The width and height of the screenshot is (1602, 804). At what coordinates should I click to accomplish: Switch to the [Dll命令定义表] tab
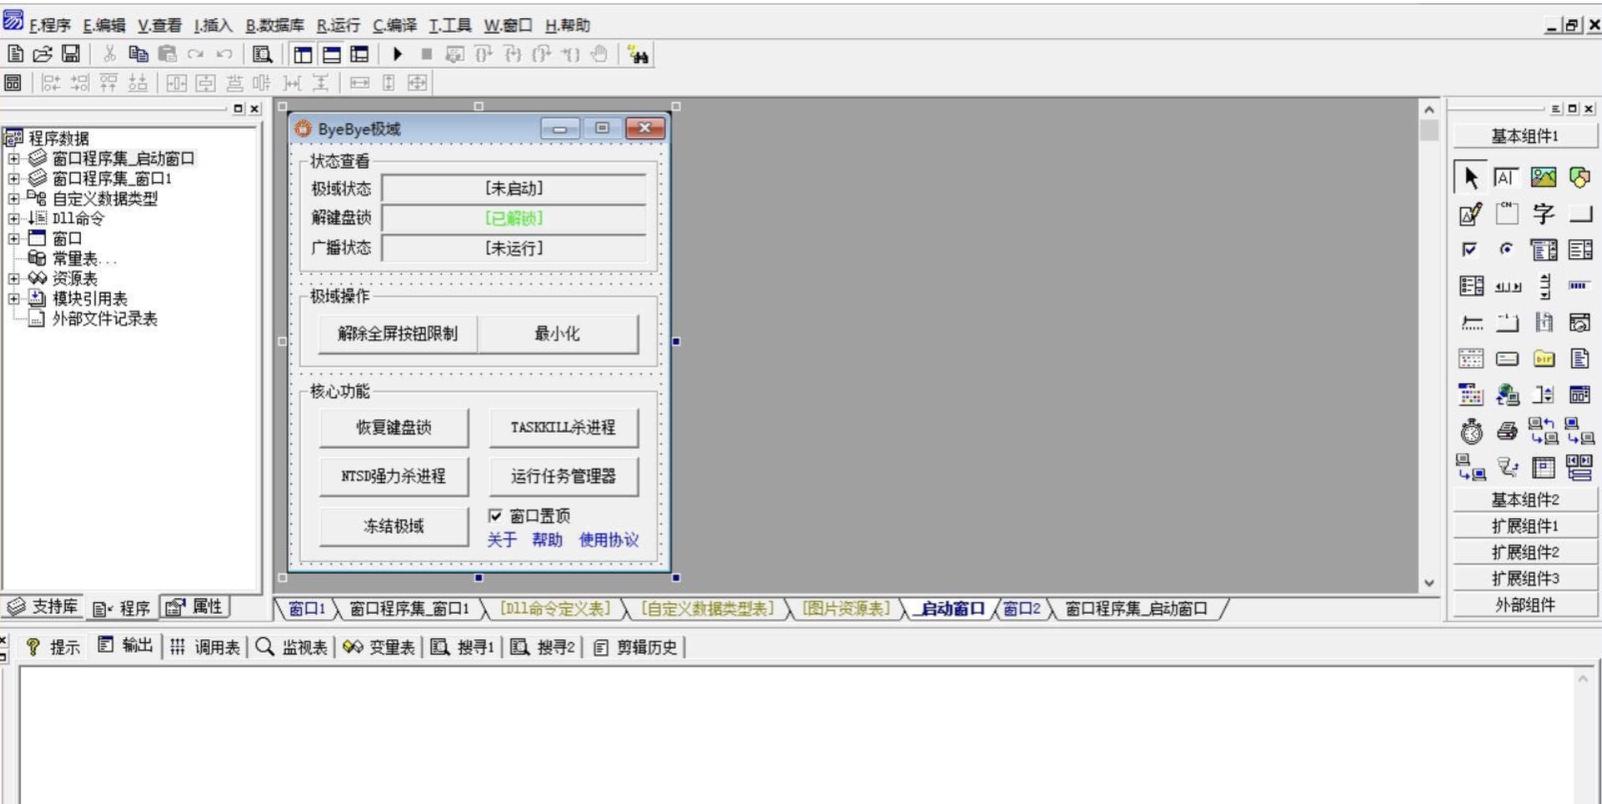click(x=554, y=608)
